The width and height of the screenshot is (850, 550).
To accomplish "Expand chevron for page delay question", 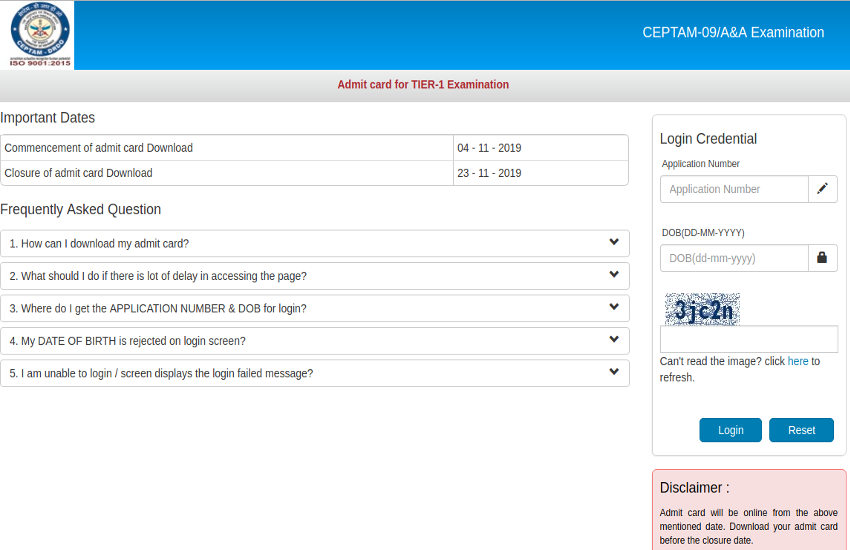I will click(x=614, y=275).
